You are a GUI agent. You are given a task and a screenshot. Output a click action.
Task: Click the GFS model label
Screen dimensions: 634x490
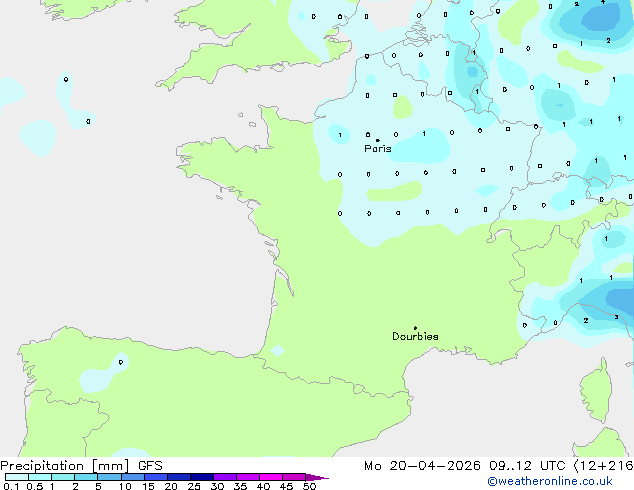point(150,466)
